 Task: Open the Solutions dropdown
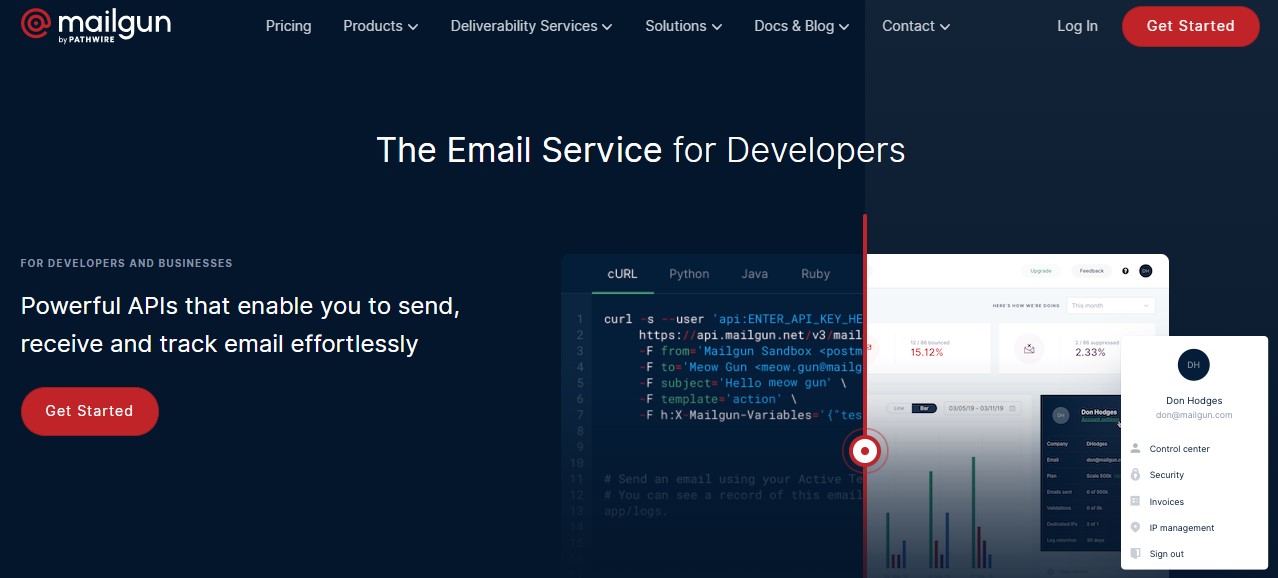coord(683,26)
